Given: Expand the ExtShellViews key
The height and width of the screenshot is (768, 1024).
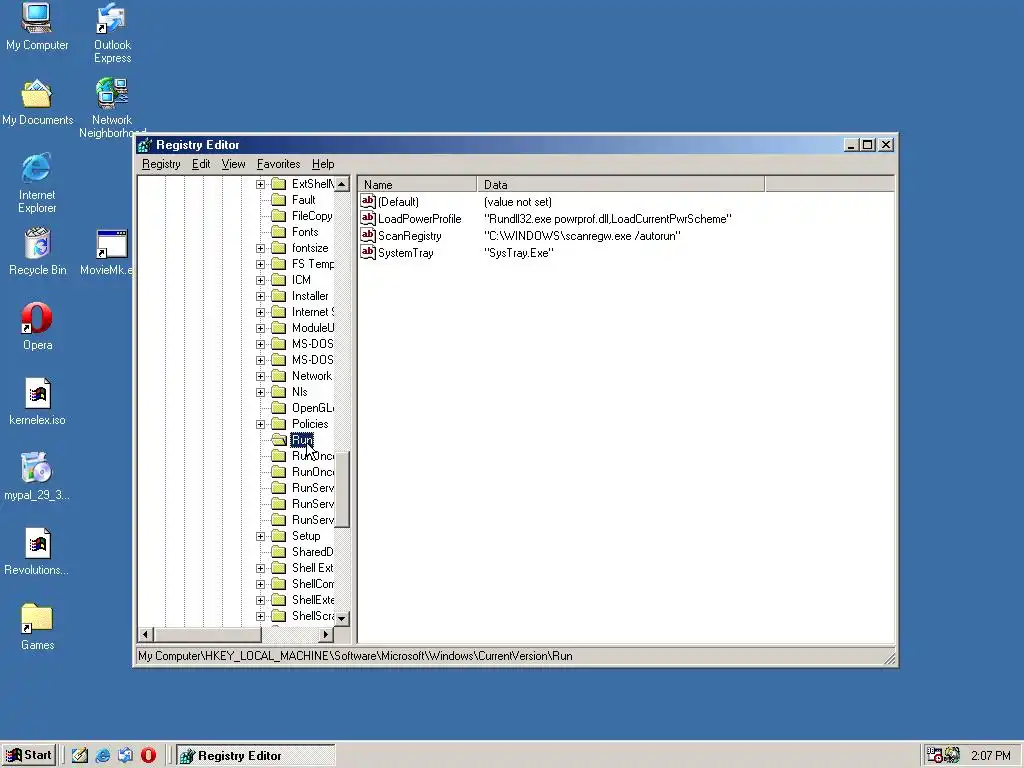Looking at the screenshot, I should coord(261,184).
